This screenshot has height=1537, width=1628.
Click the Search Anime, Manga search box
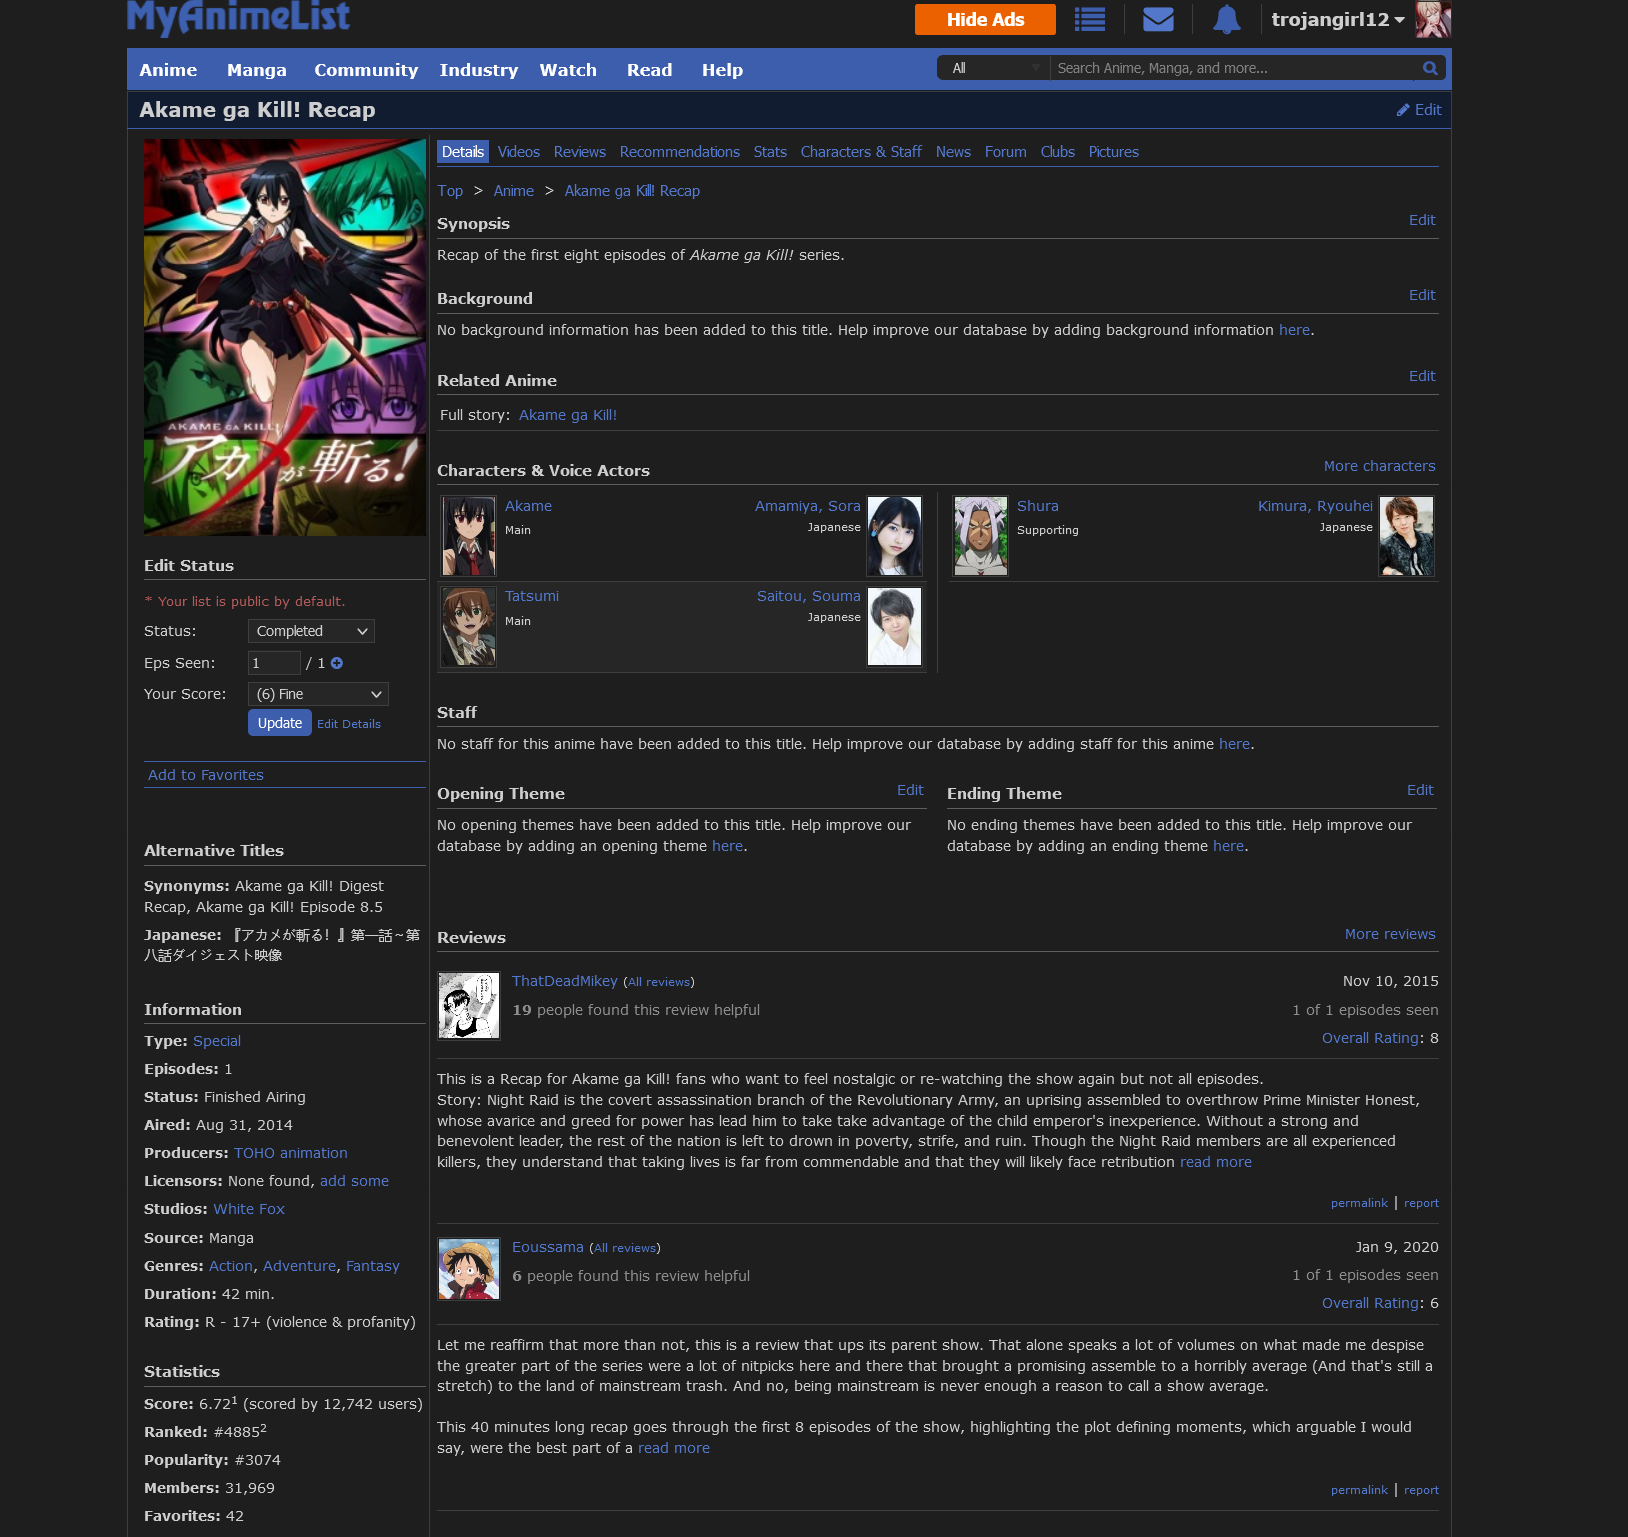(1235, 68)
